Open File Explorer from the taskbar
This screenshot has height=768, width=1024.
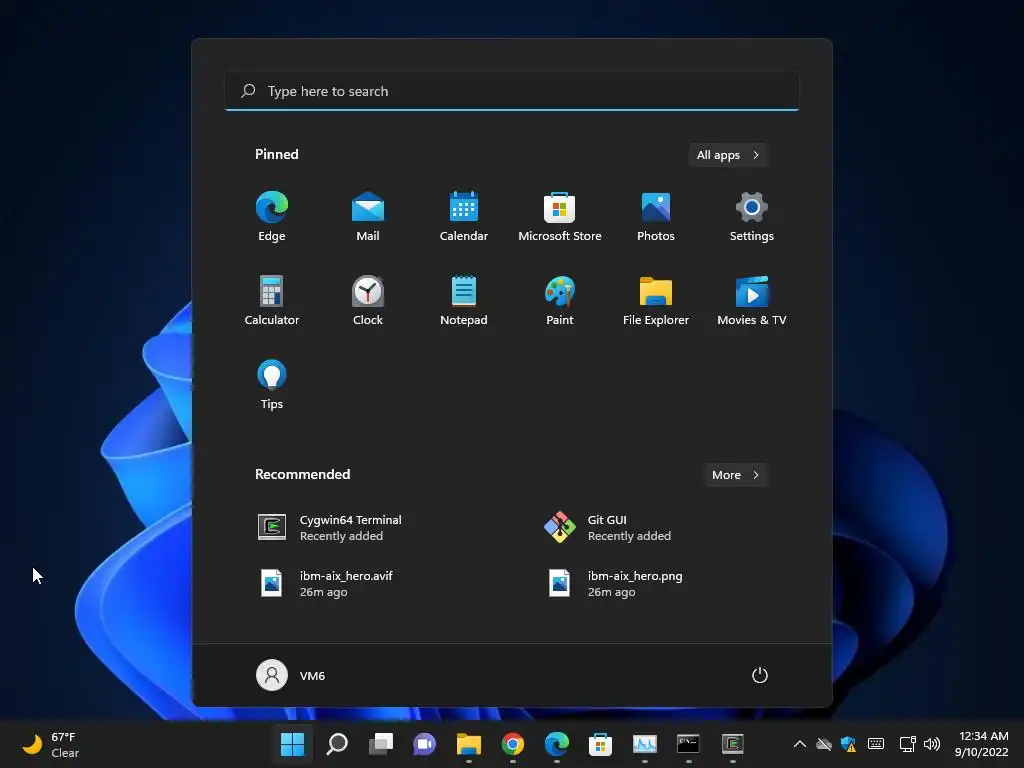pos(469,744)
